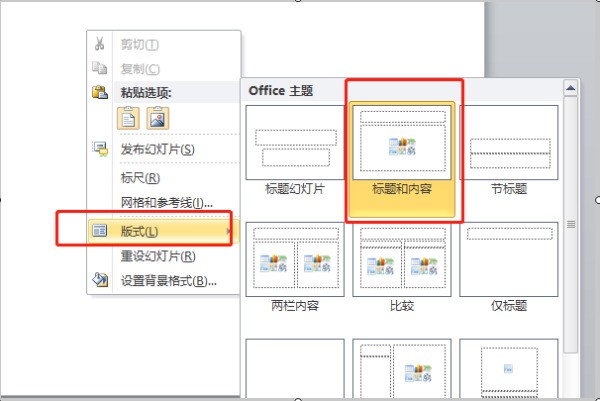The height and width of the screenshot is (401, 600).
Task: Open 网格和参考线(I)... dialog
Action: coord(164,202)
